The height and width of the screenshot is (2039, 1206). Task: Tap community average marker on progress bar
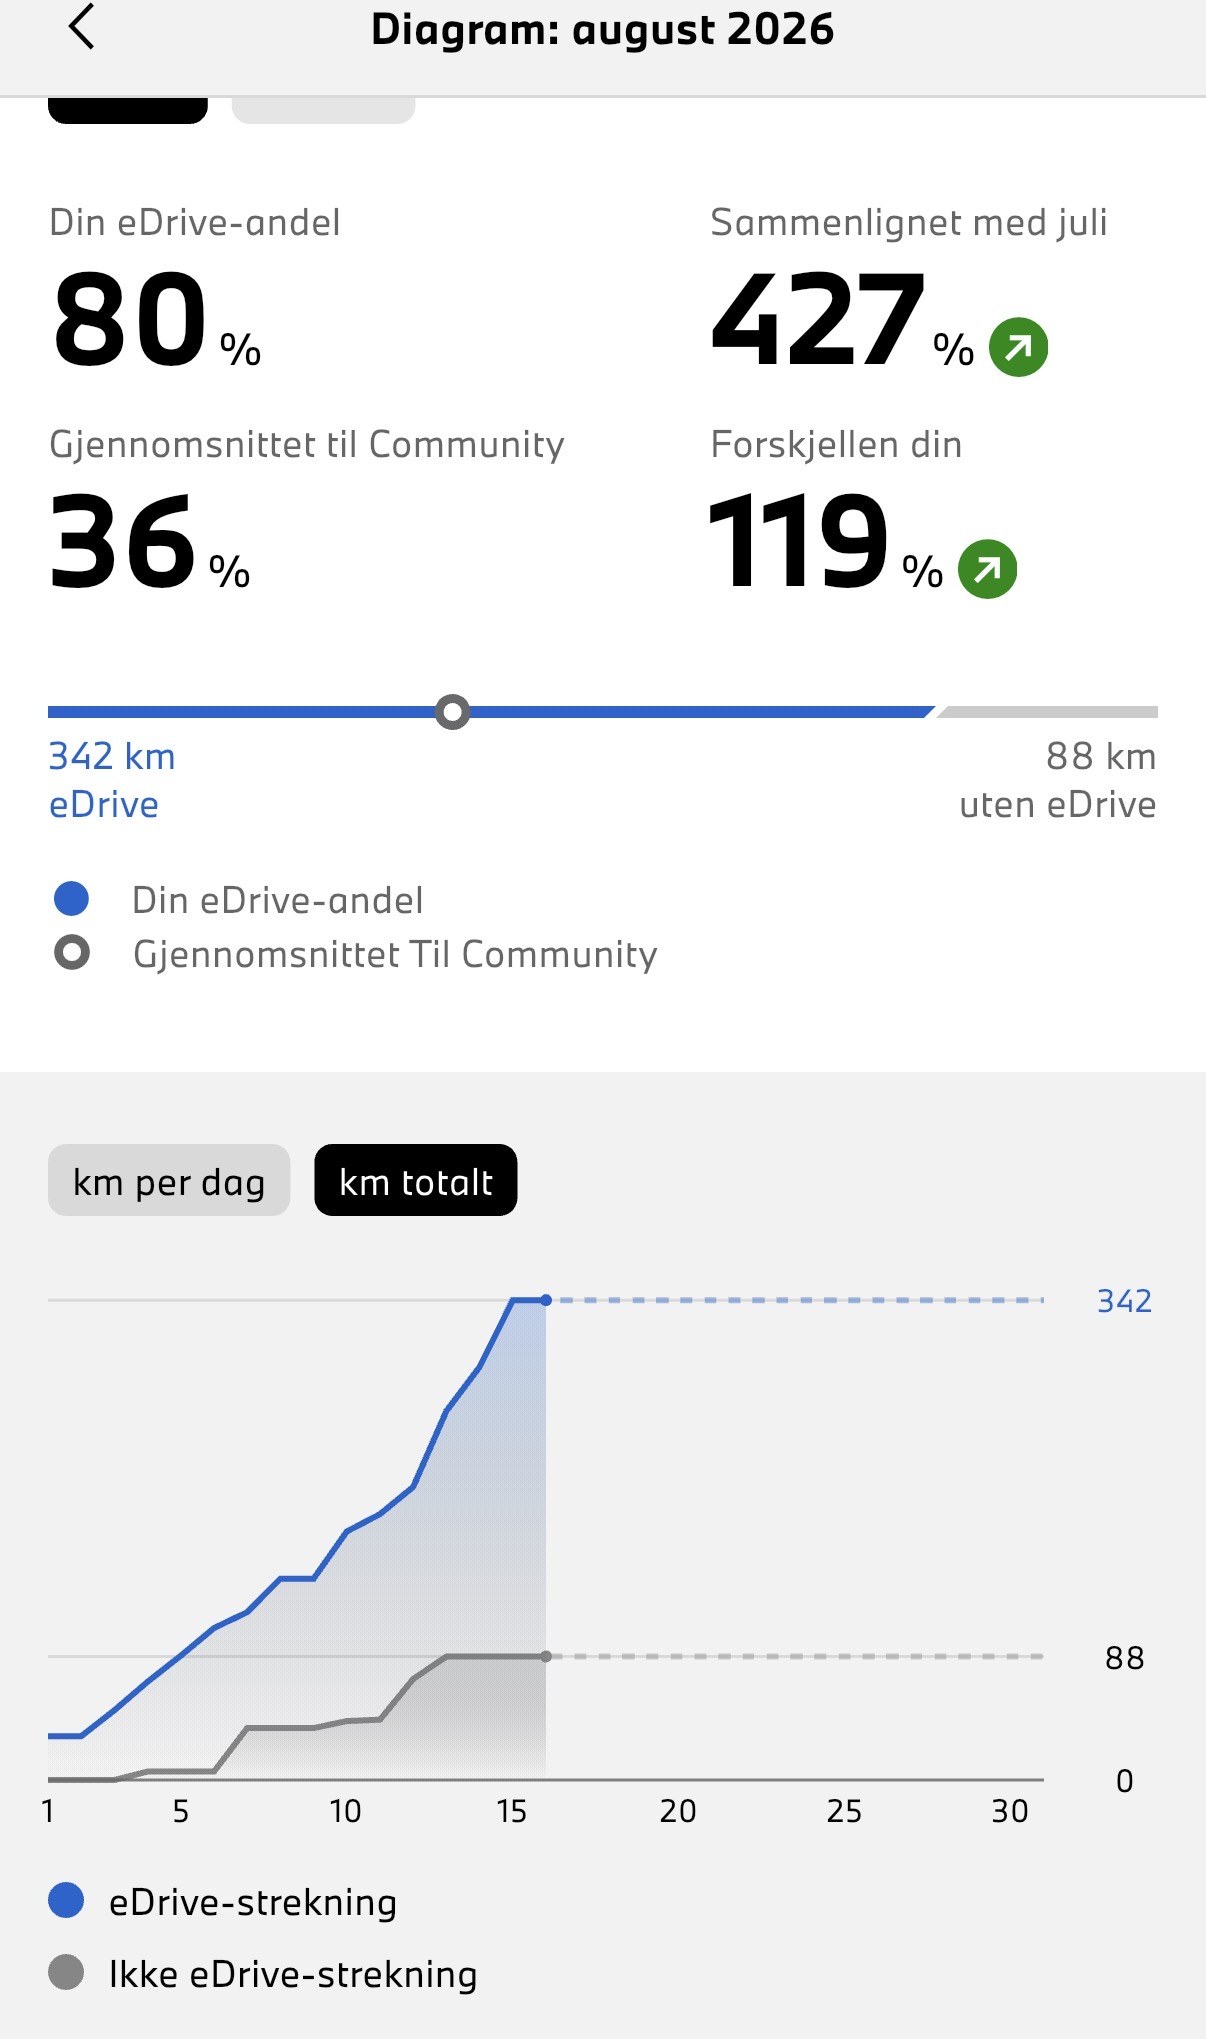(453, 712)
